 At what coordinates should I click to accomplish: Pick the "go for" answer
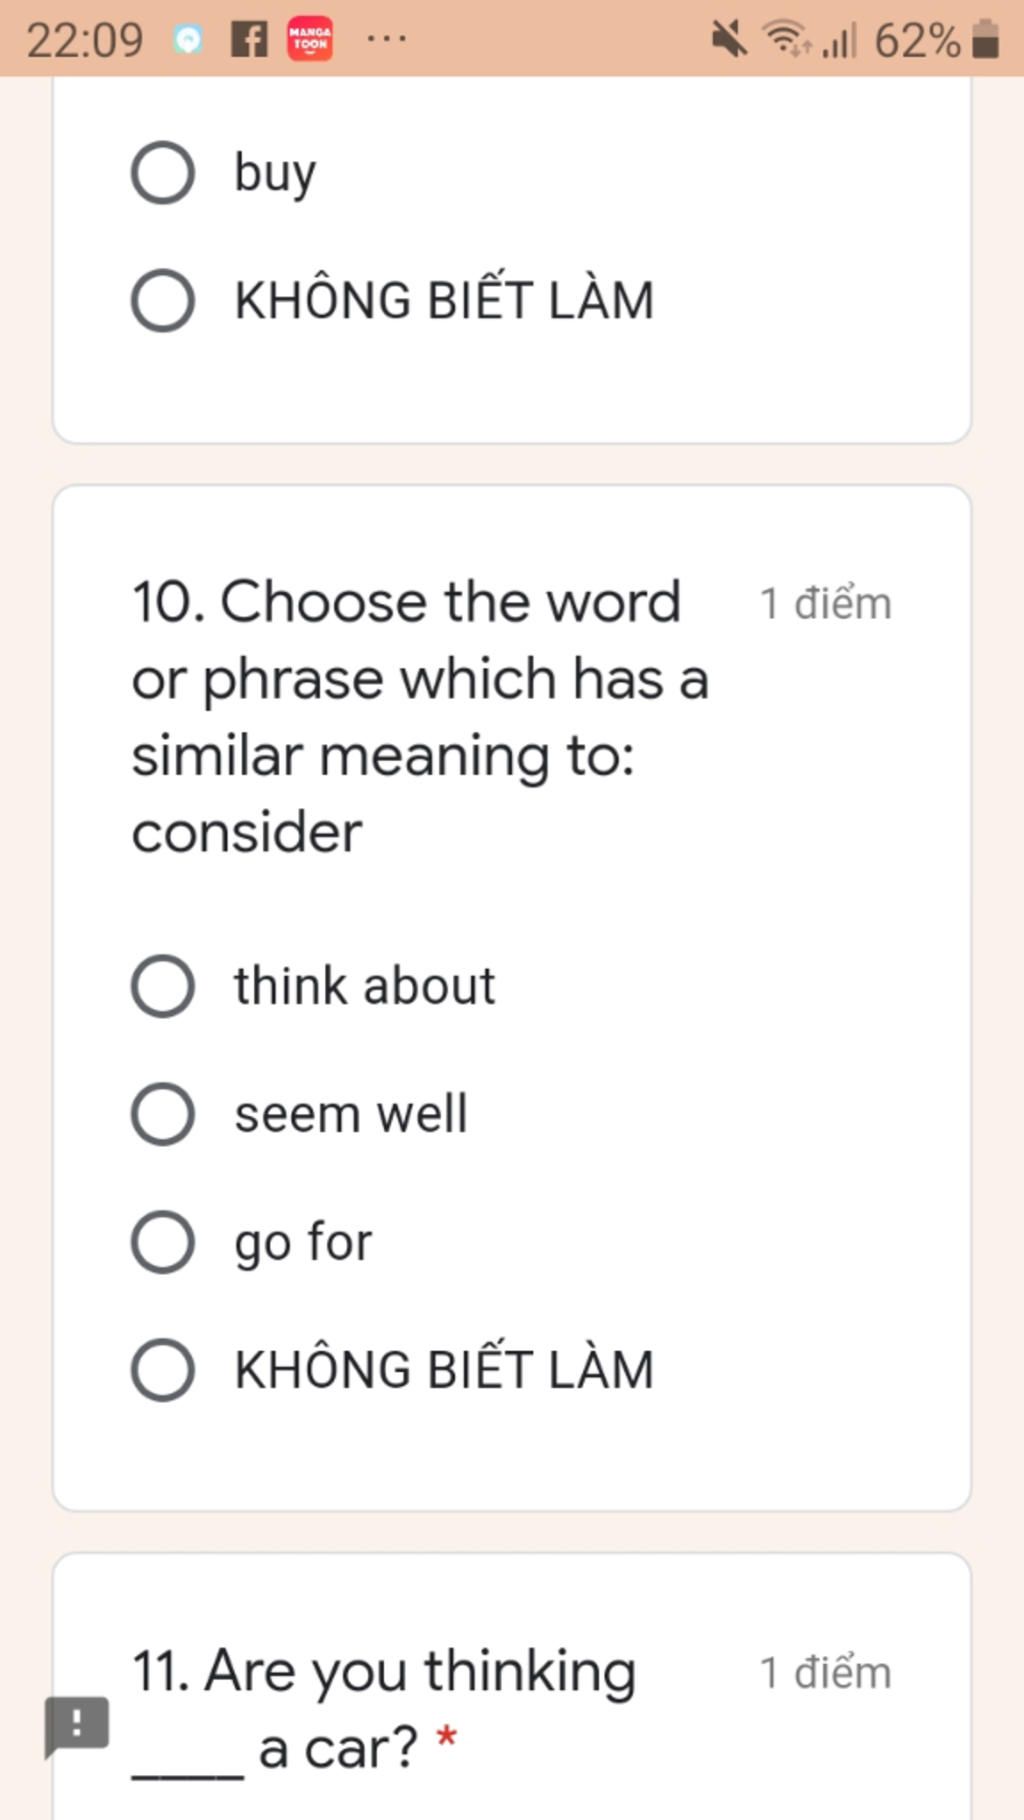pyautogui.click(x=163, y=1242)
